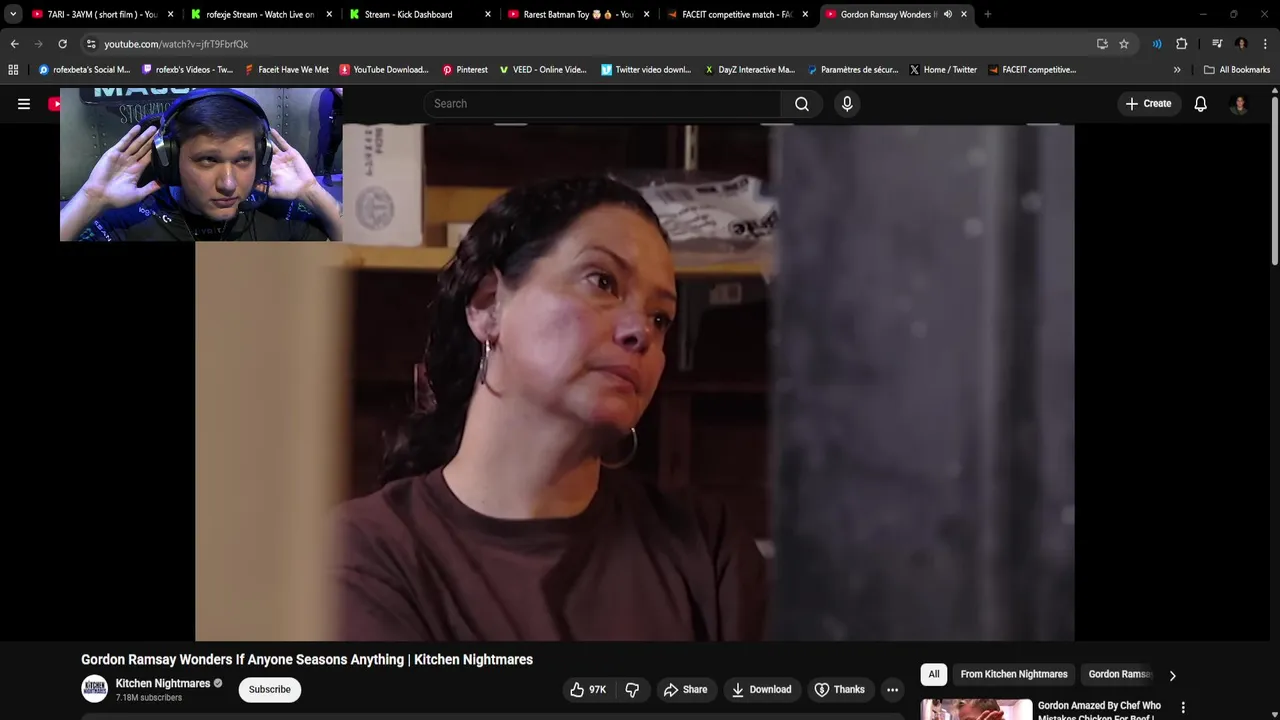The image size is (1280, 720).
Task: Open the Pinterest bookmark
Action: (465, 70)
